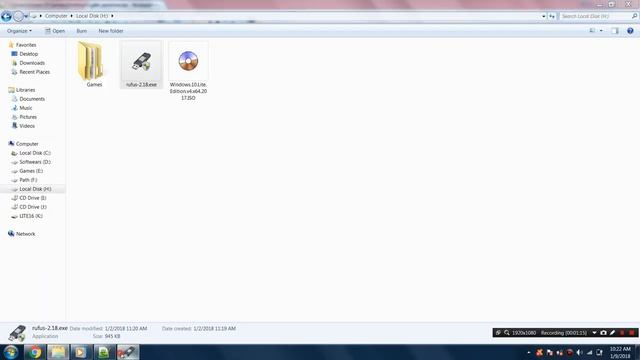Pause recording with red pause button
640x360 pixels.
point(622,333)
